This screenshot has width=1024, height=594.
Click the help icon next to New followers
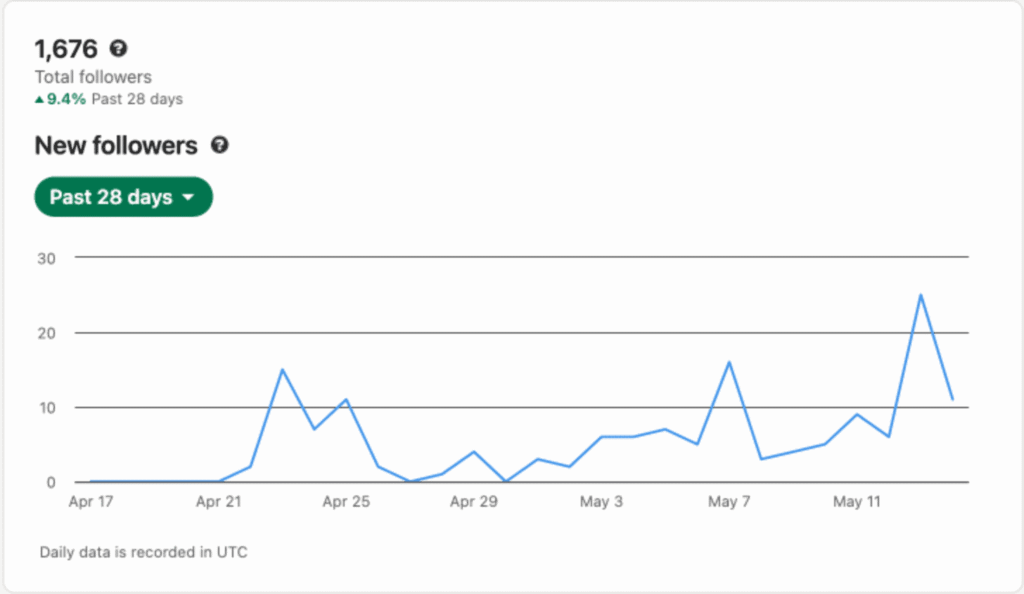click(x=220, y=145)
